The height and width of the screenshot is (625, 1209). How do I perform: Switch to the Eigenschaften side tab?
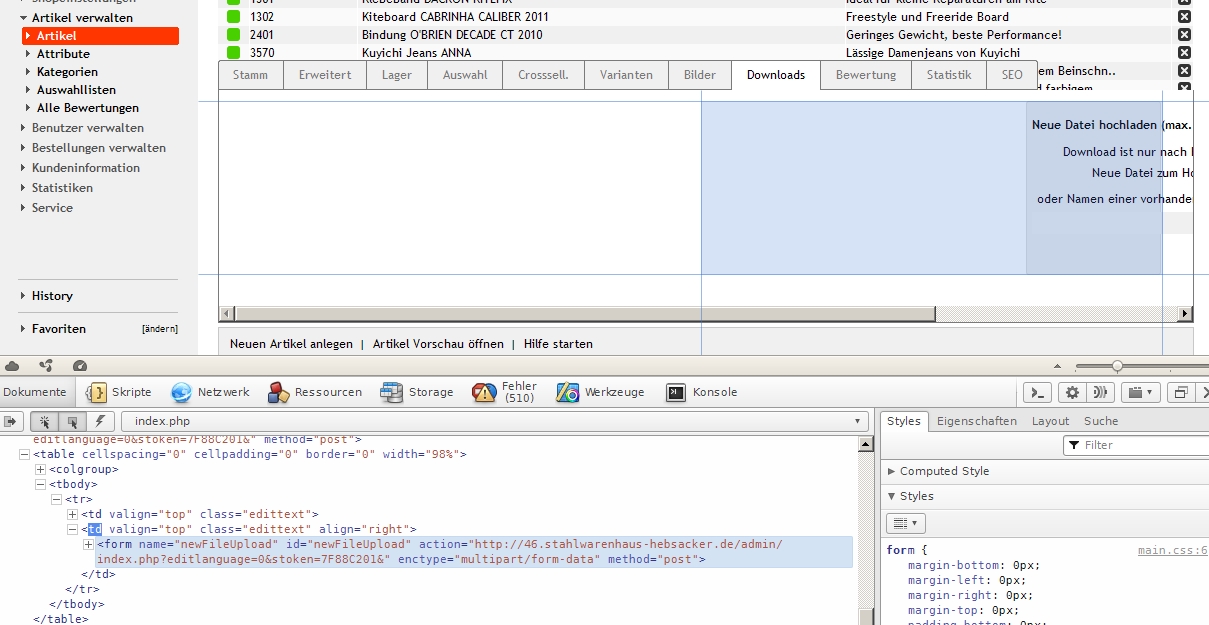pos(976,421)
